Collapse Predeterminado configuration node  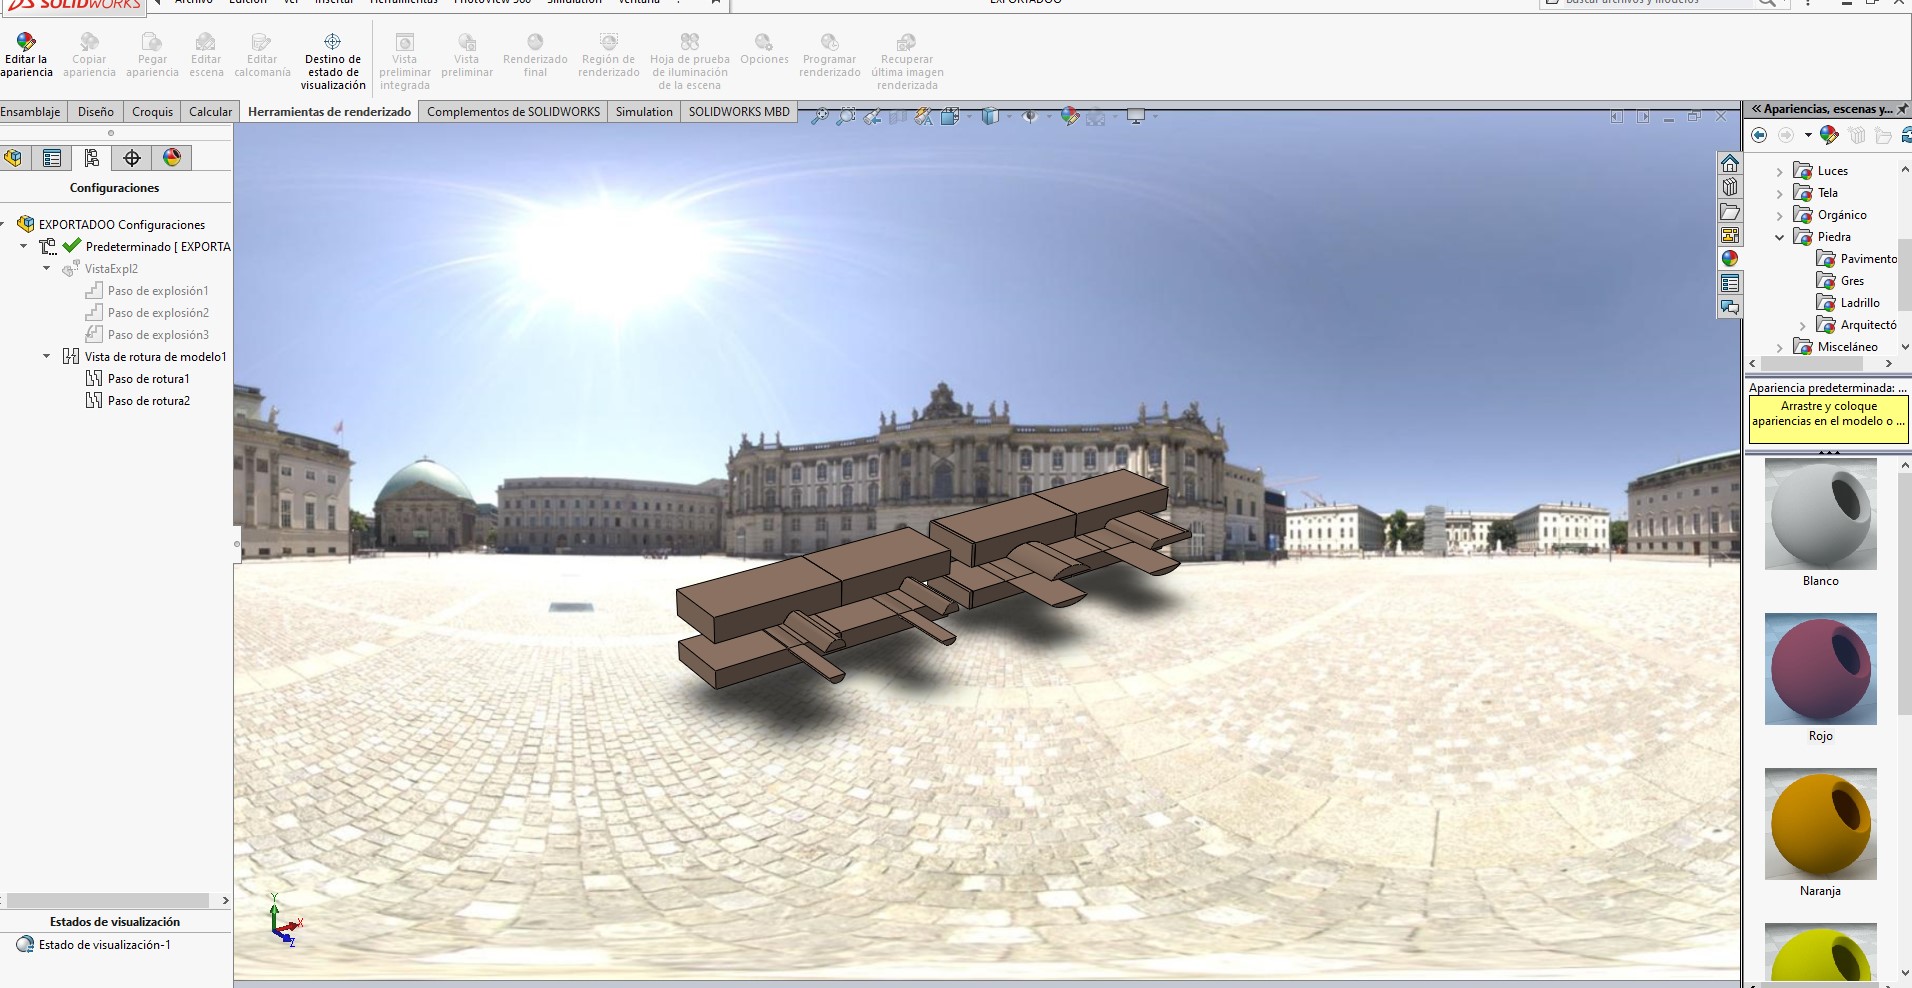pyautogui.click(x=24, y=246)
